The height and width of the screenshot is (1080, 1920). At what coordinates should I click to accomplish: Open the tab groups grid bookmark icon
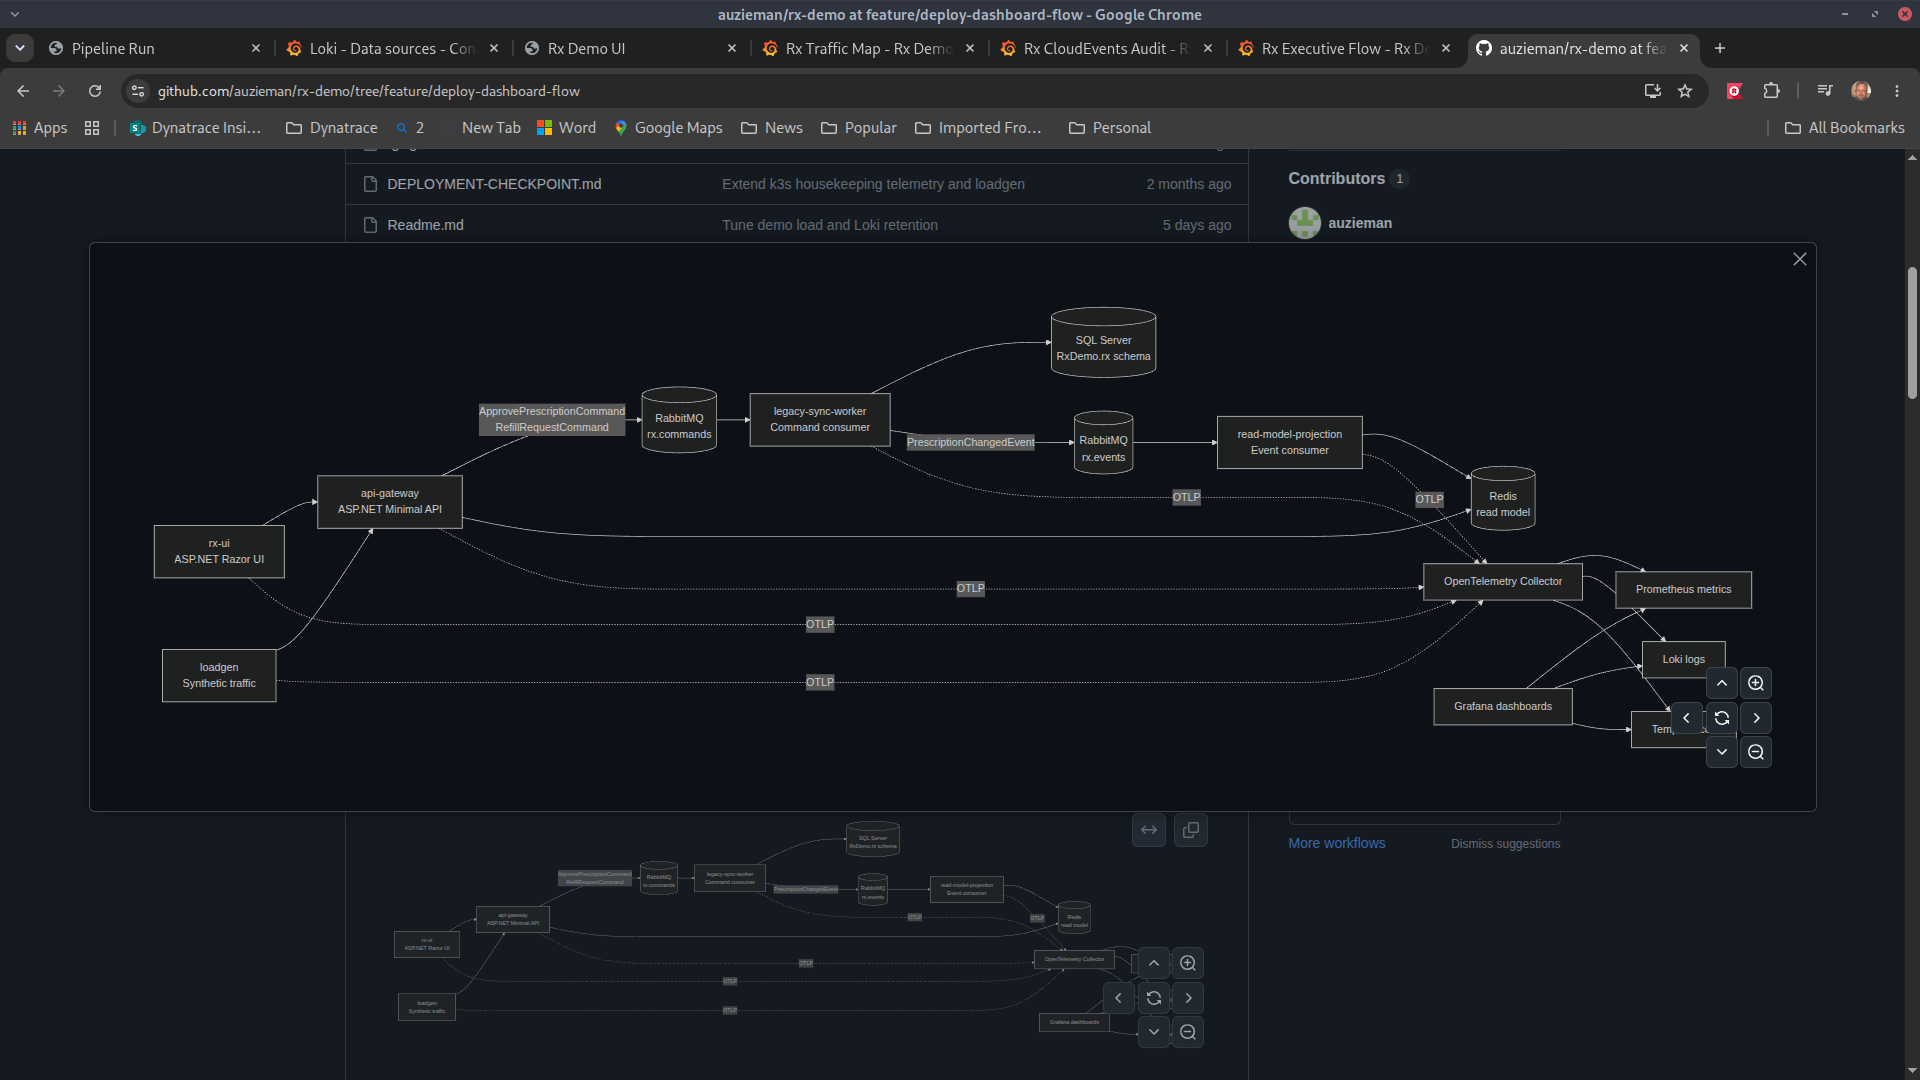92,128
